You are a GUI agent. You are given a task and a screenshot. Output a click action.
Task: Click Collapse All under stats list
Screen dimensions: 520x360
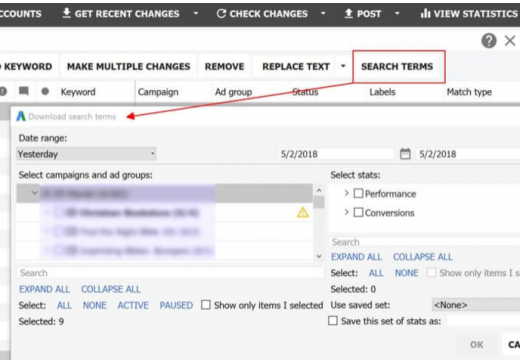pos(423,257)
